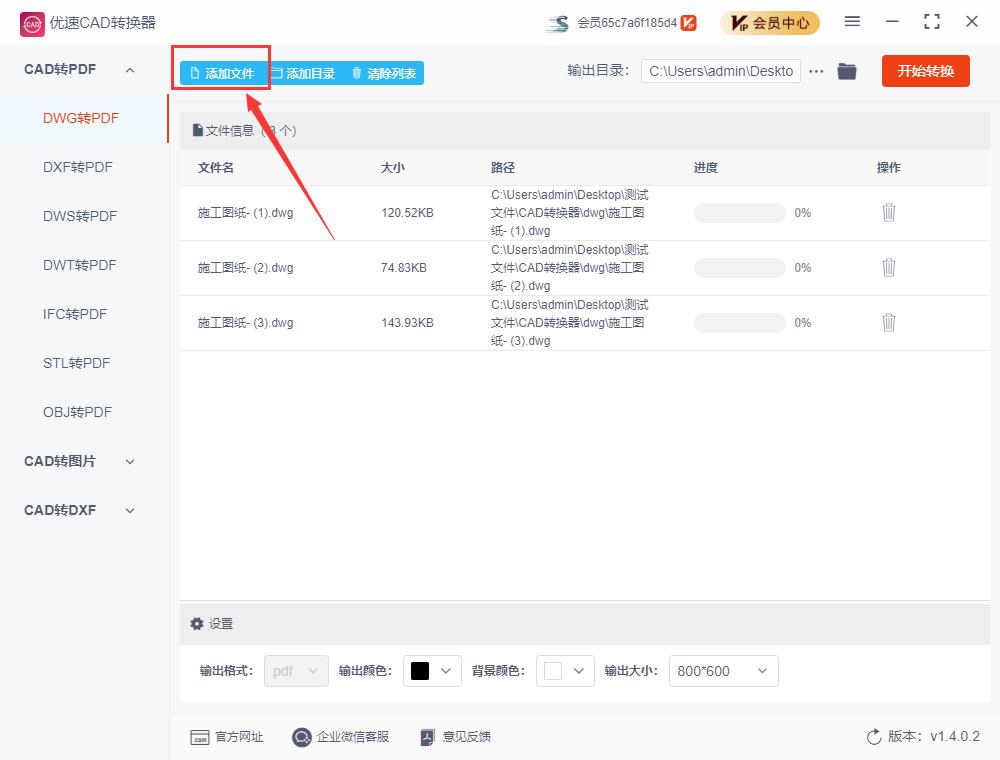This screenshot has height=760, width=1000.
Task: Delete 施工图纸-(3).dwg with its trash icon
Action: [x=888, y=322]
